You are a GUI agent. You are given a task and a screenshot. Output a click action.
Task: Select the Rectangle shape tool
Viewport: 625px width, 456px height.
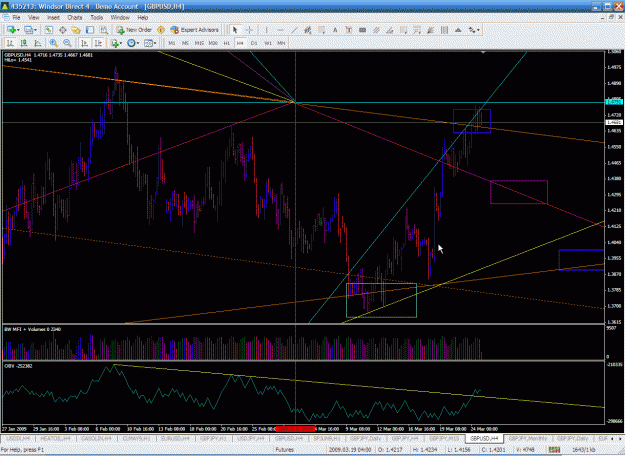click(362, 30)
